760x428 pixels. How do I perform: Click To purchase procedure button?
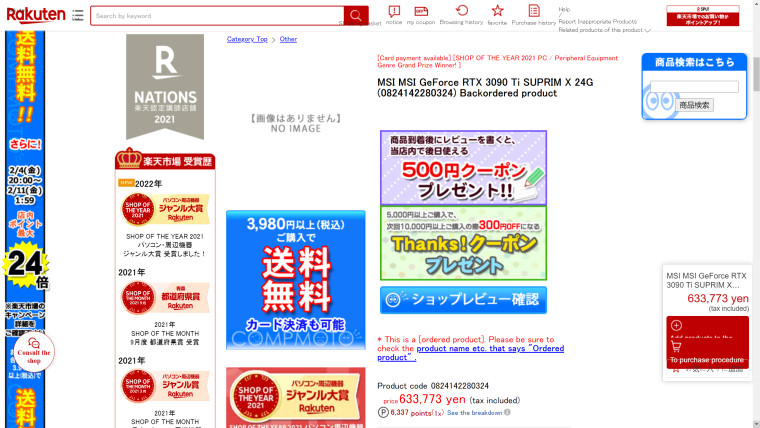point(707,360)
